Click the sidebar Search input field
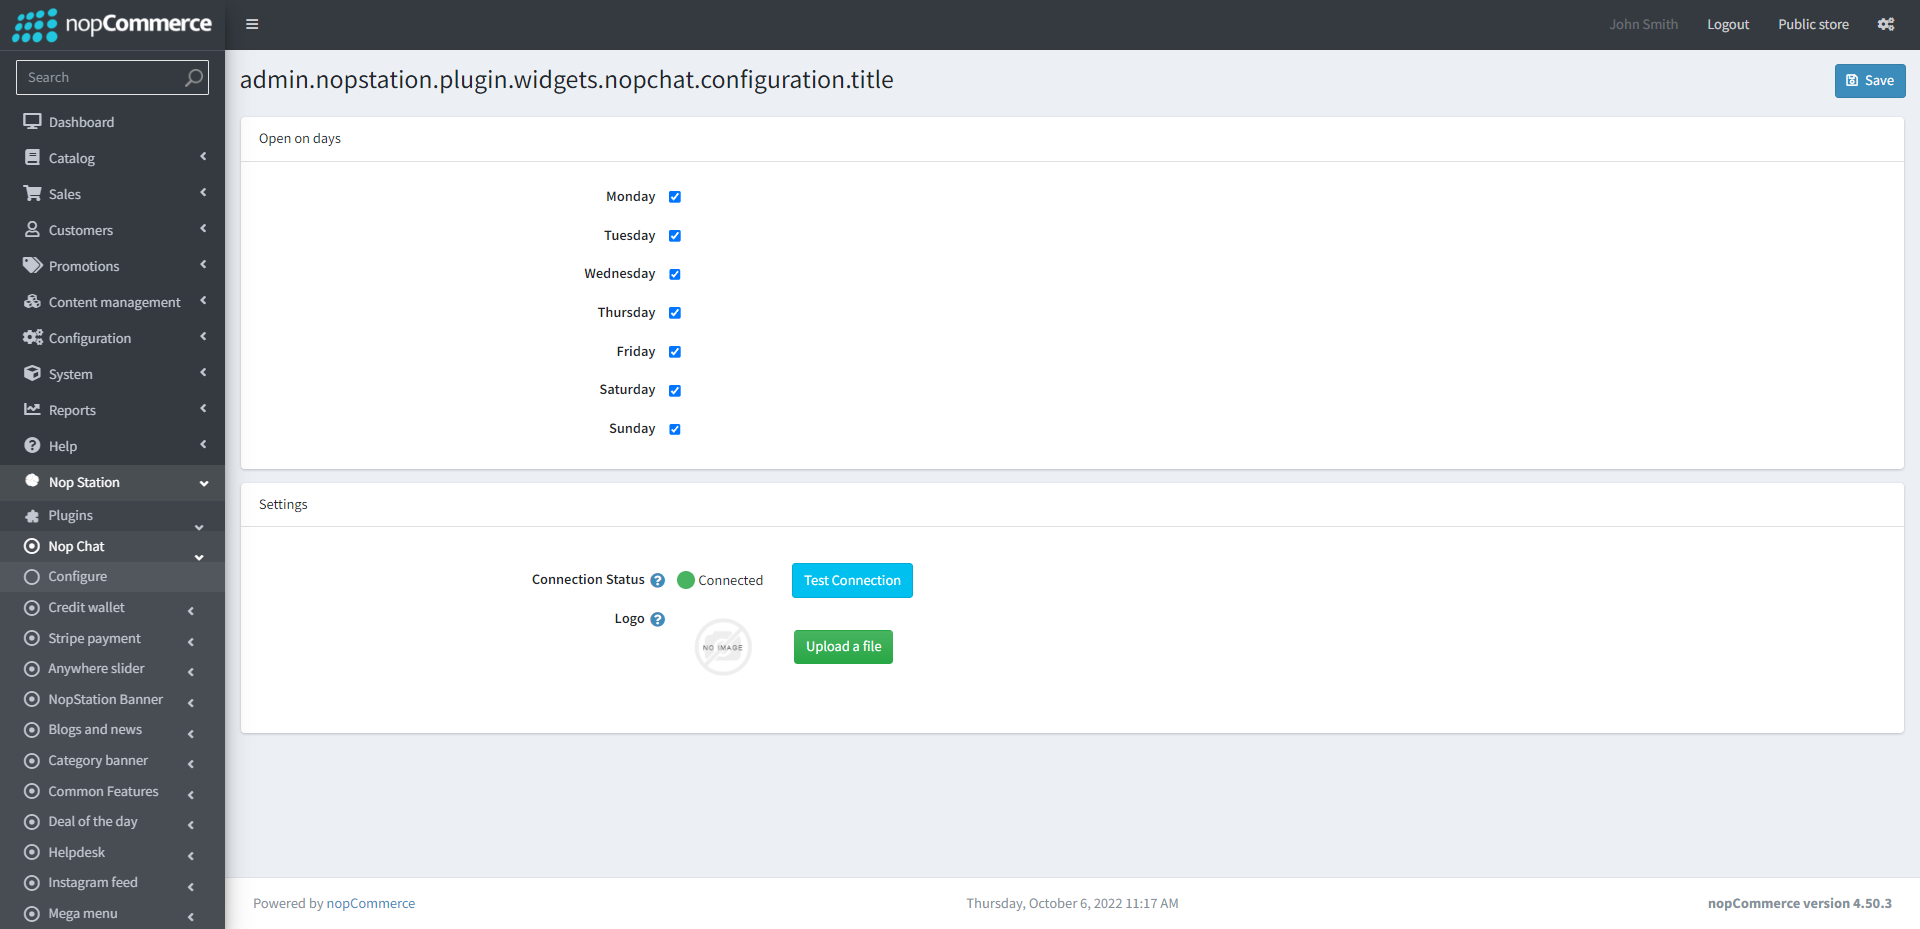Viewport: 1920px width, 929px height. pyautogui.click(x=112, y=77)
